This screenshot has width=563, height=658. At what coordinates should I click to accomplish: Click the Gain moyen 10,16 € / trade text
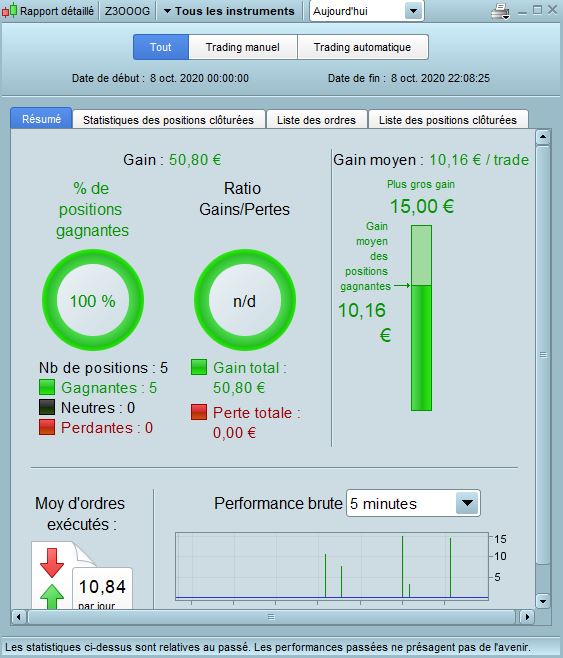pyautogui.click(x=431, y=160)
